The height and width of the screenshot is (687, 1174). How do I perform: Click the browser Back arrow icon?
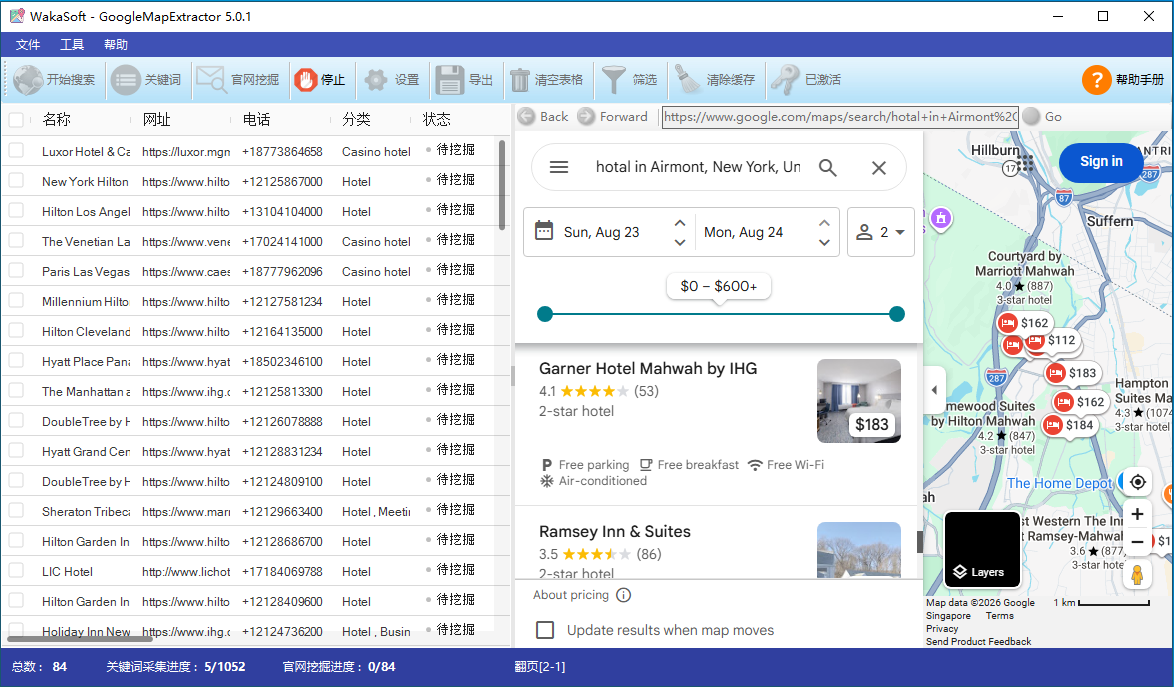(526, 116)
